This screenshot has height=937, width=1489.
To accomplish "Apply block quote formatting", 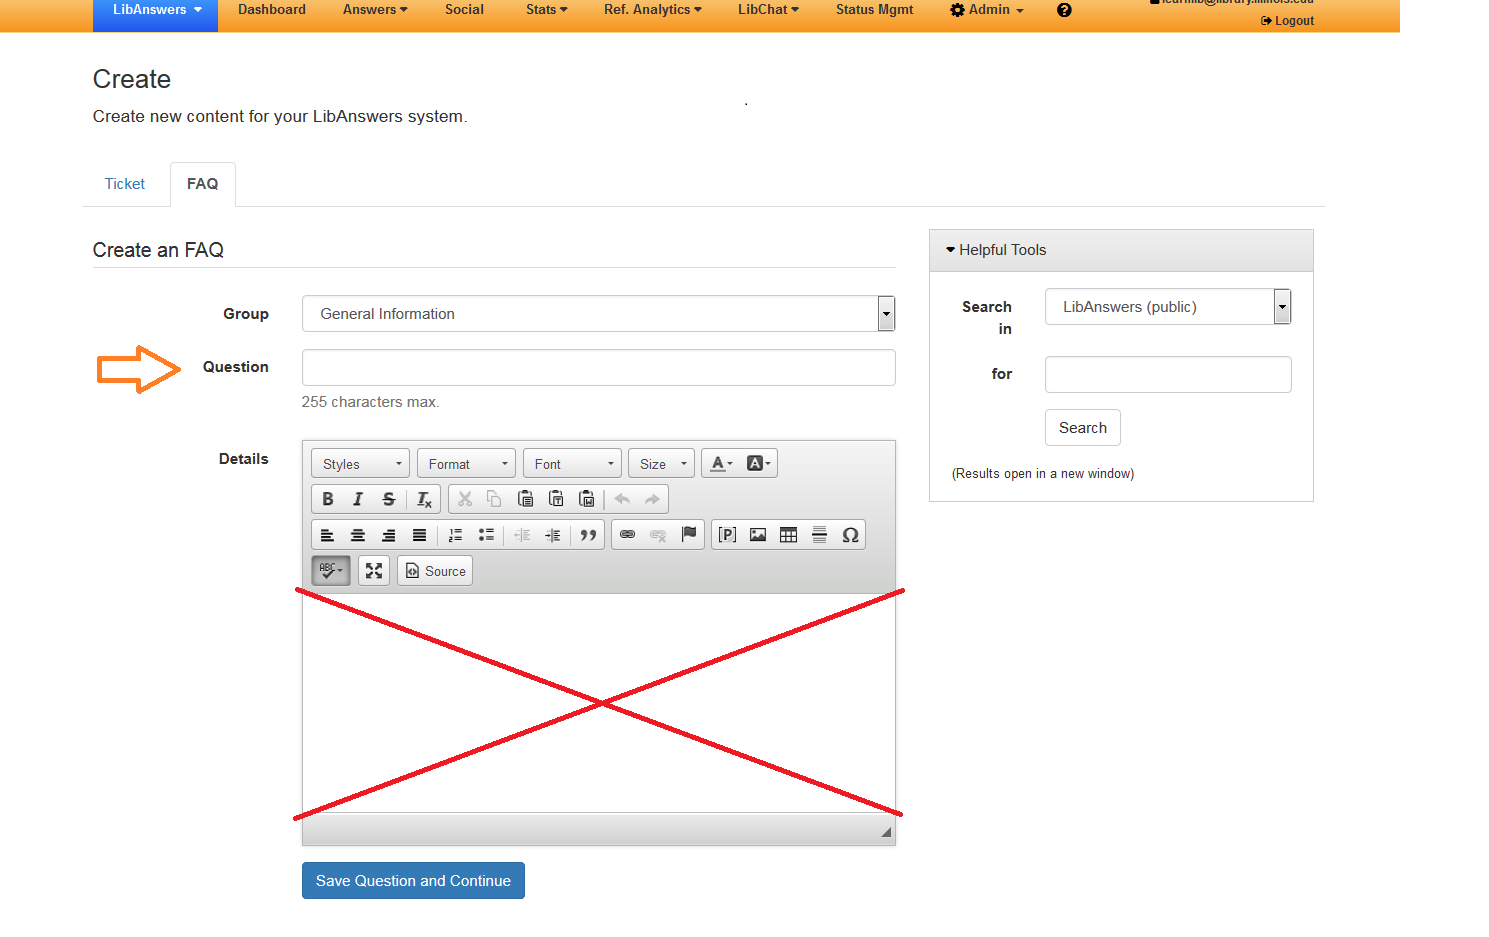I will click(x=588, y=535).
